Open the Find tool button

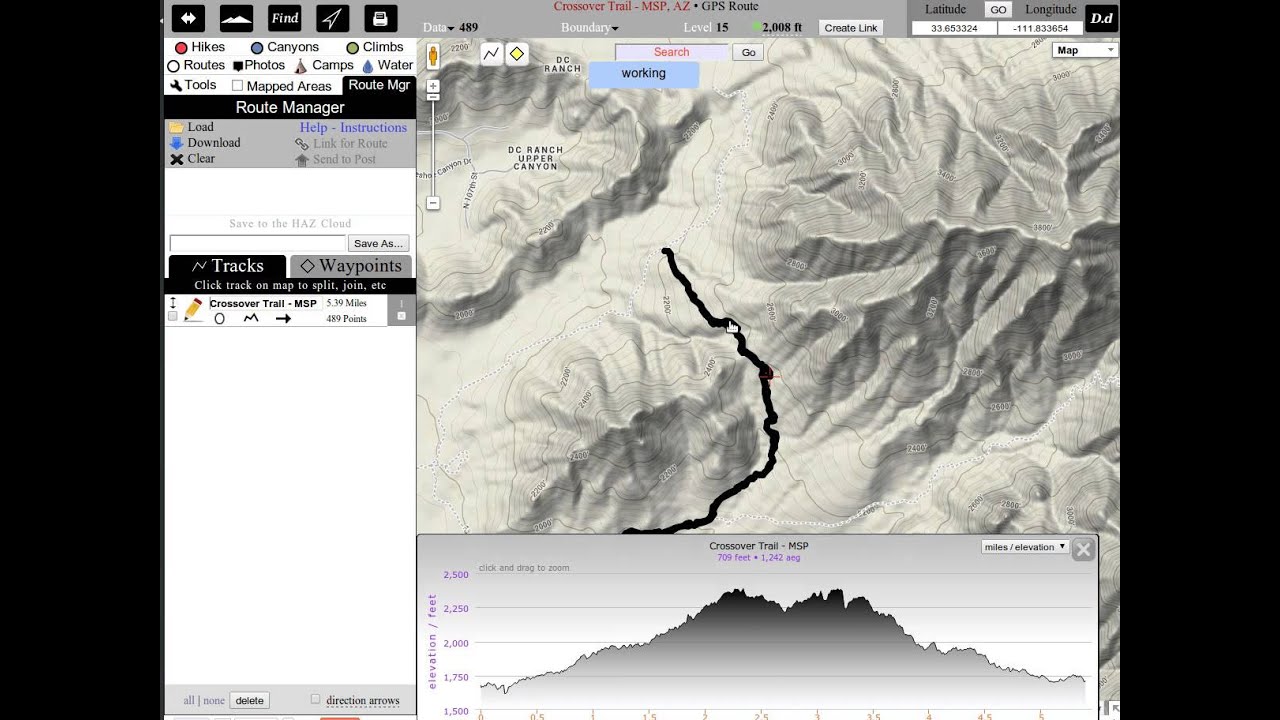pyautogui.click(x=285, y=18)
